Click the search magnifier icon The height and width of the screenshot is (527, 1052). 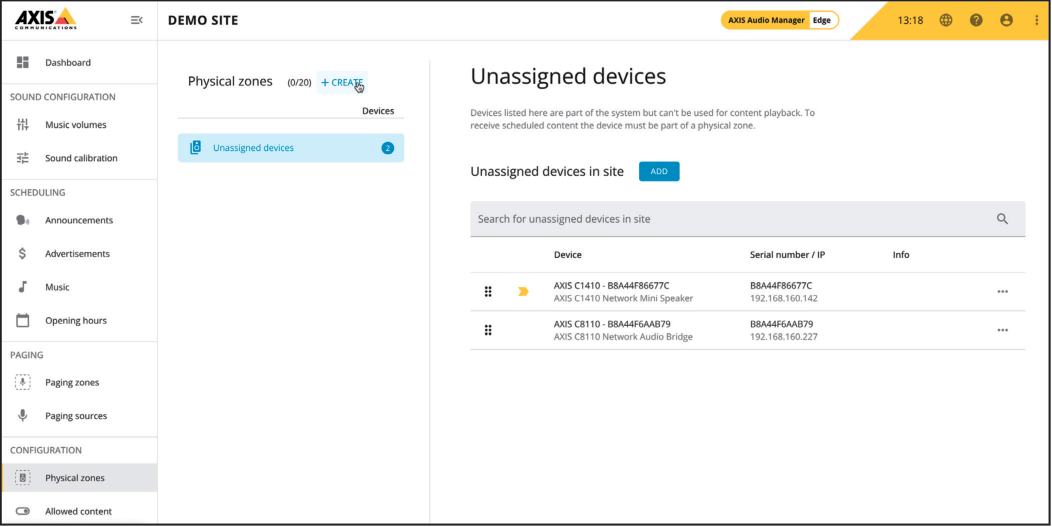tap(1002, 219)
